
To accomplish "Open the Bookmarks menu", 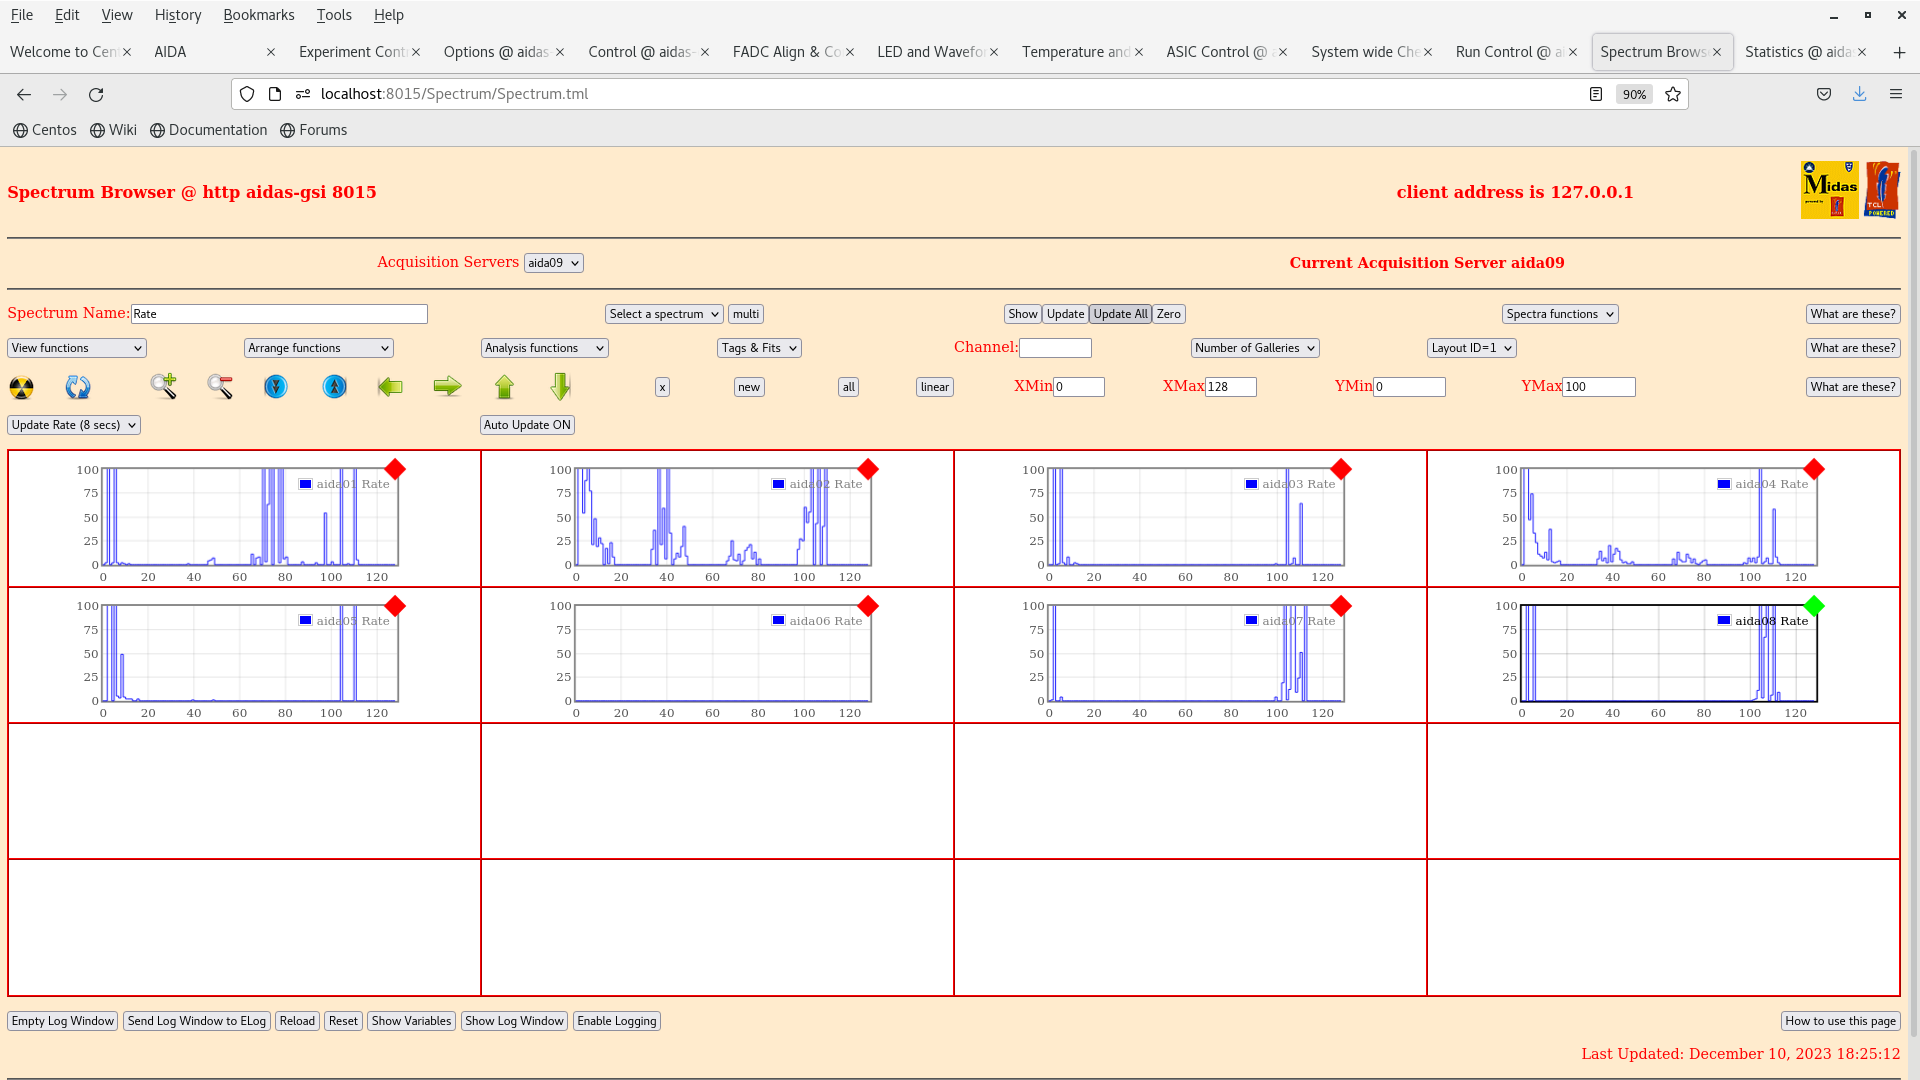I will click(x=258, y=15).
